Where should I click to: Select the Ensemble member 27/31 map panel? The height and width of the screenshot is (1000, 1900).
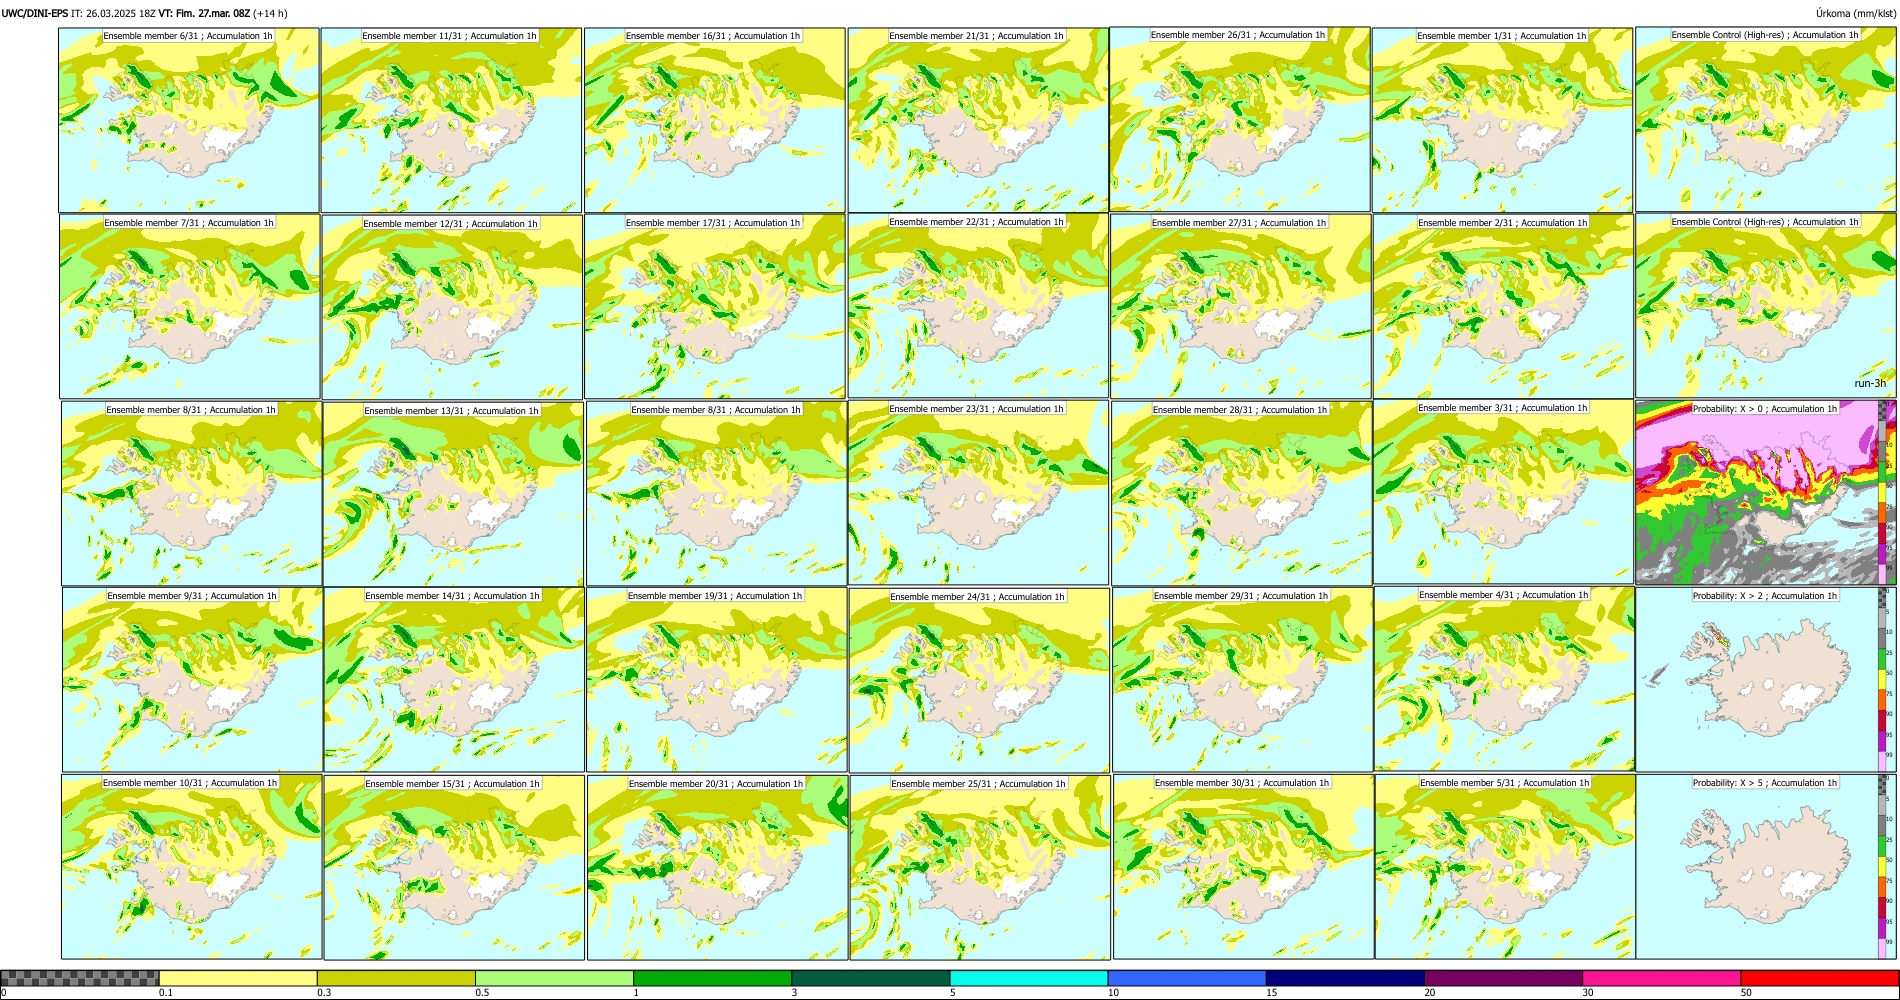point(1240,306)
